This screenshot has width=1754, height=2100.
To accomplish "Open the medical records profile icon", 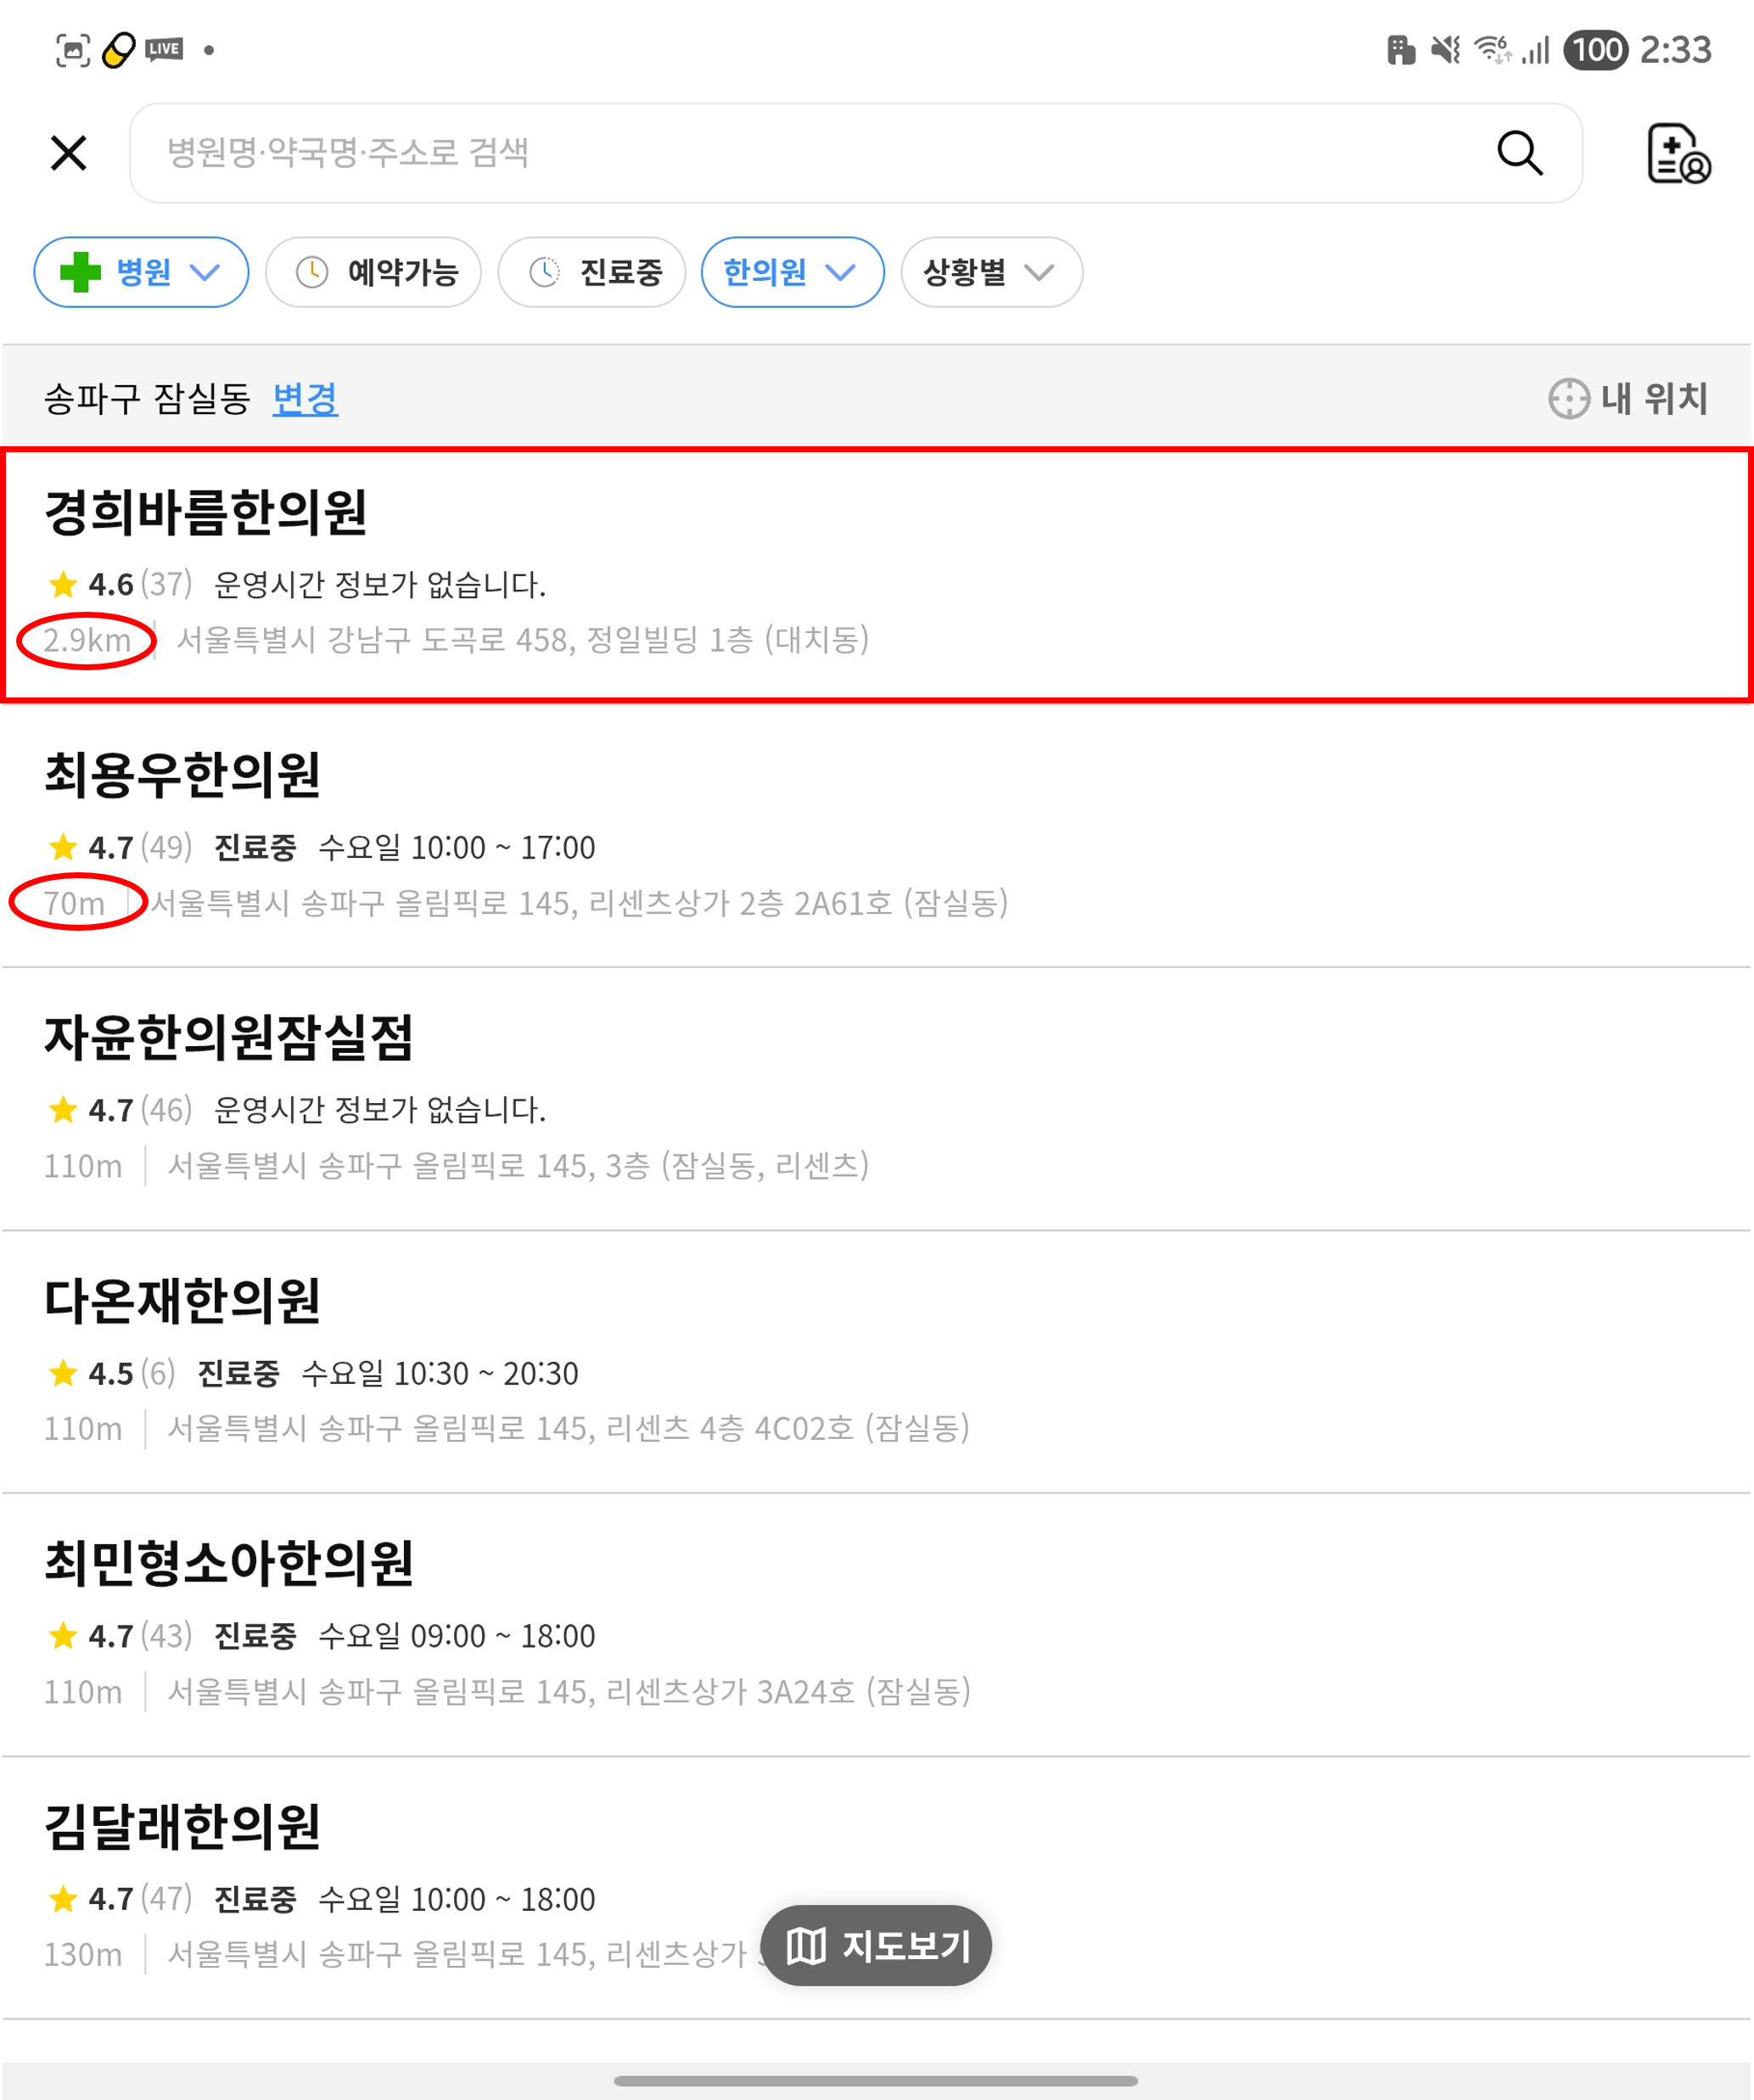I will [x=1678, y=154].
